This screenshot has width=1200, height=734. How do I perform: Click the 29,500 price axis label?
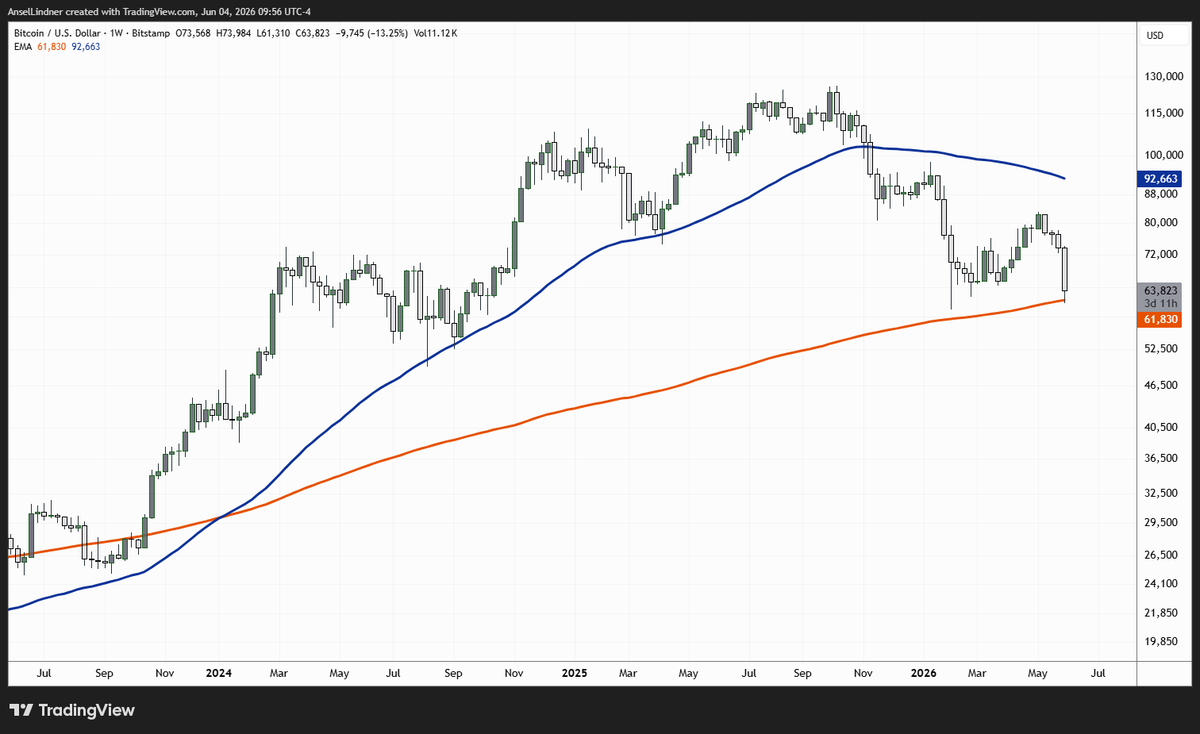click(x=1163, y=522)
